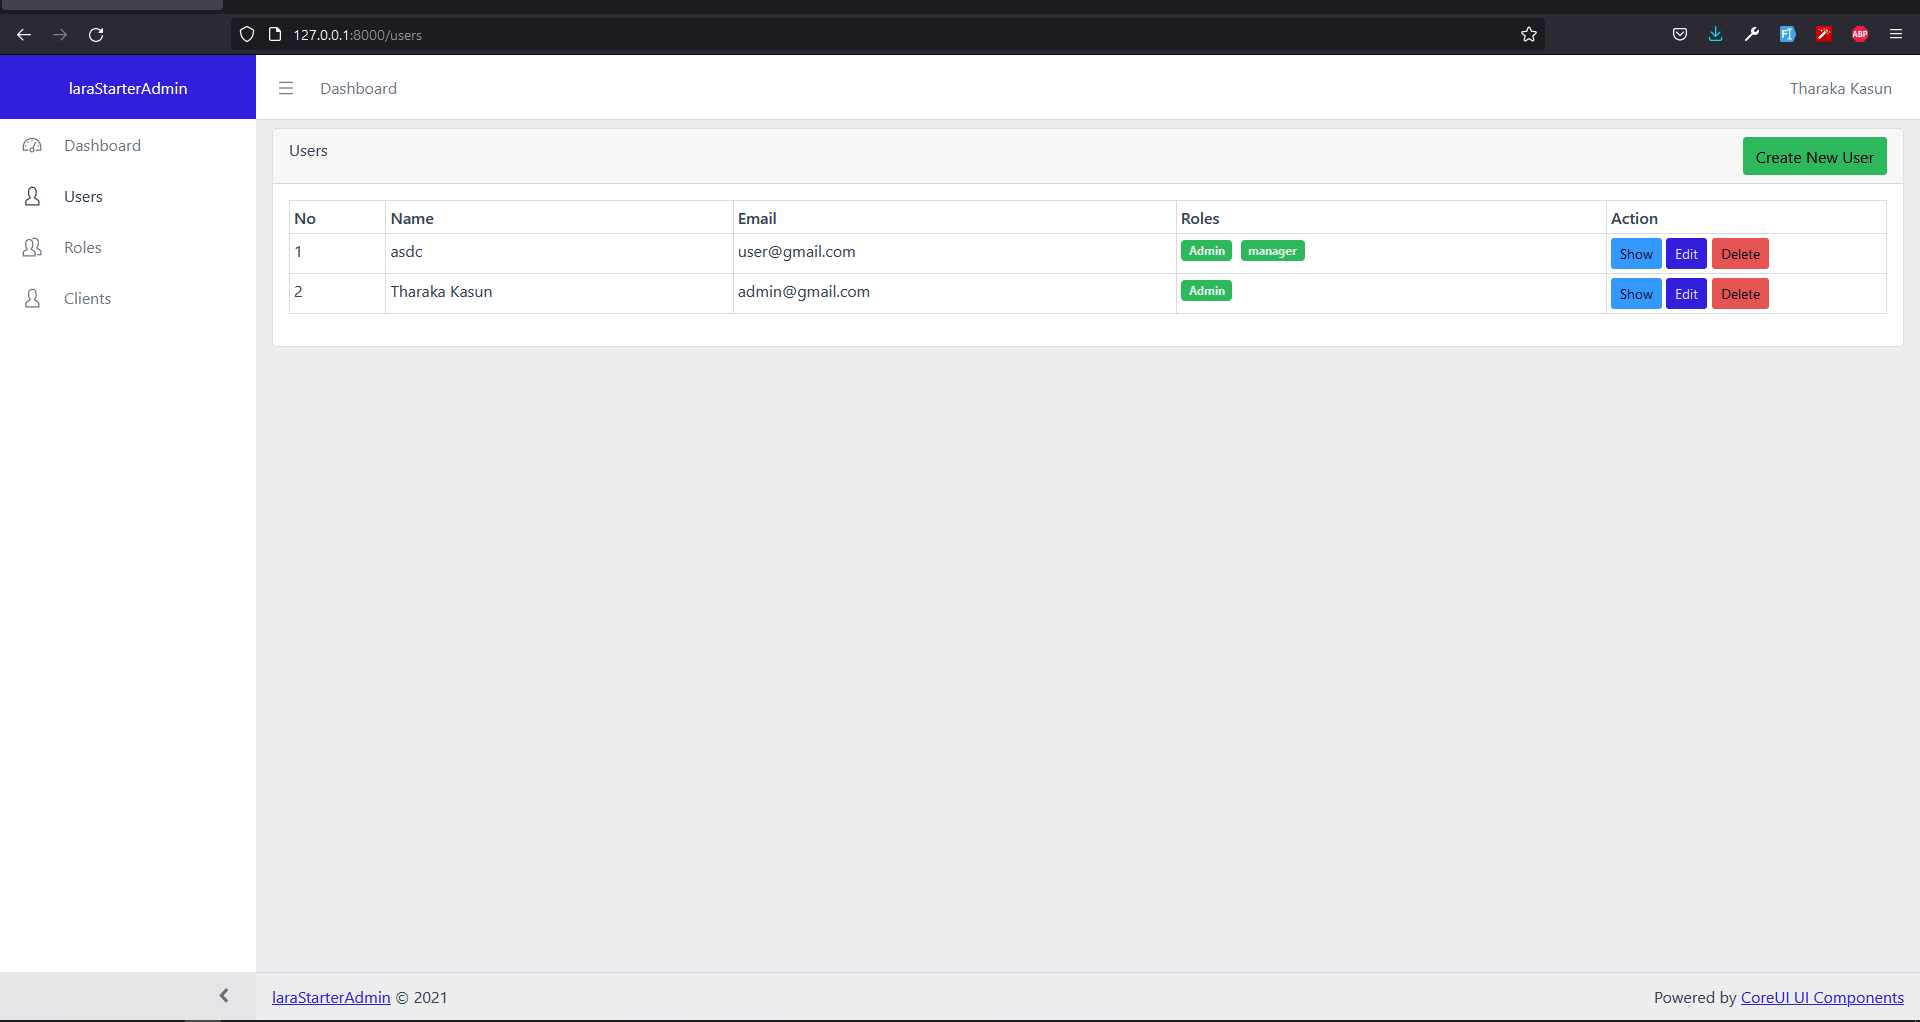The width and height of the screenshot is (1920, 1022).
Task: Click the Users person icon in the sidebar
Action: tap(32, 196)
